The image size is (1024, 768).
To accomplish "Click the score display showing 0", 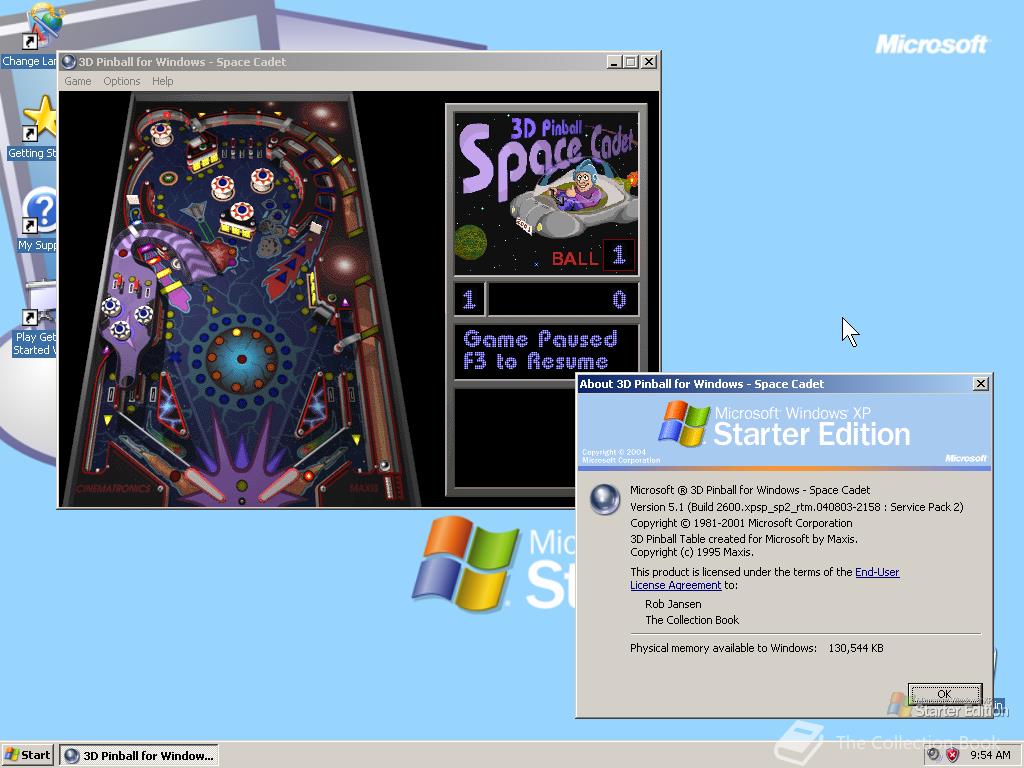I will pos(563,299).
